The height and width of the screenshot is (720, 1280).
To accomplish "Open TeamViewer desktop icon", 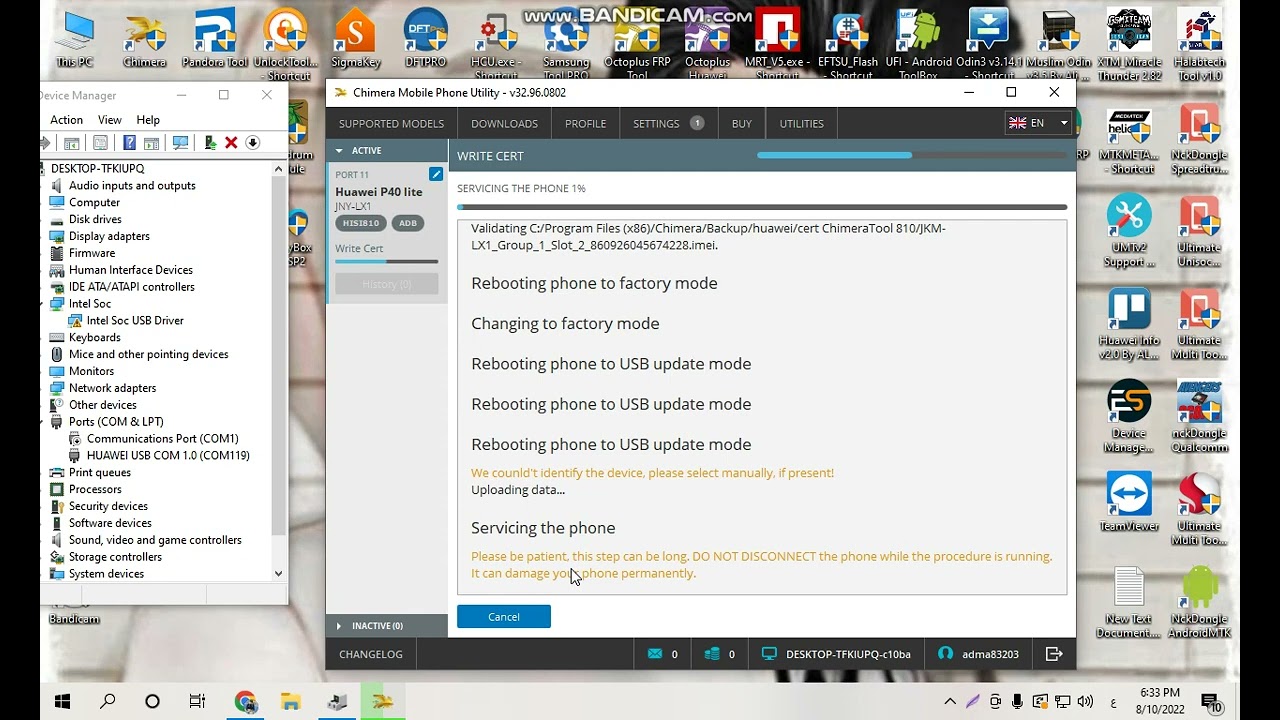I will [1129, 502].
